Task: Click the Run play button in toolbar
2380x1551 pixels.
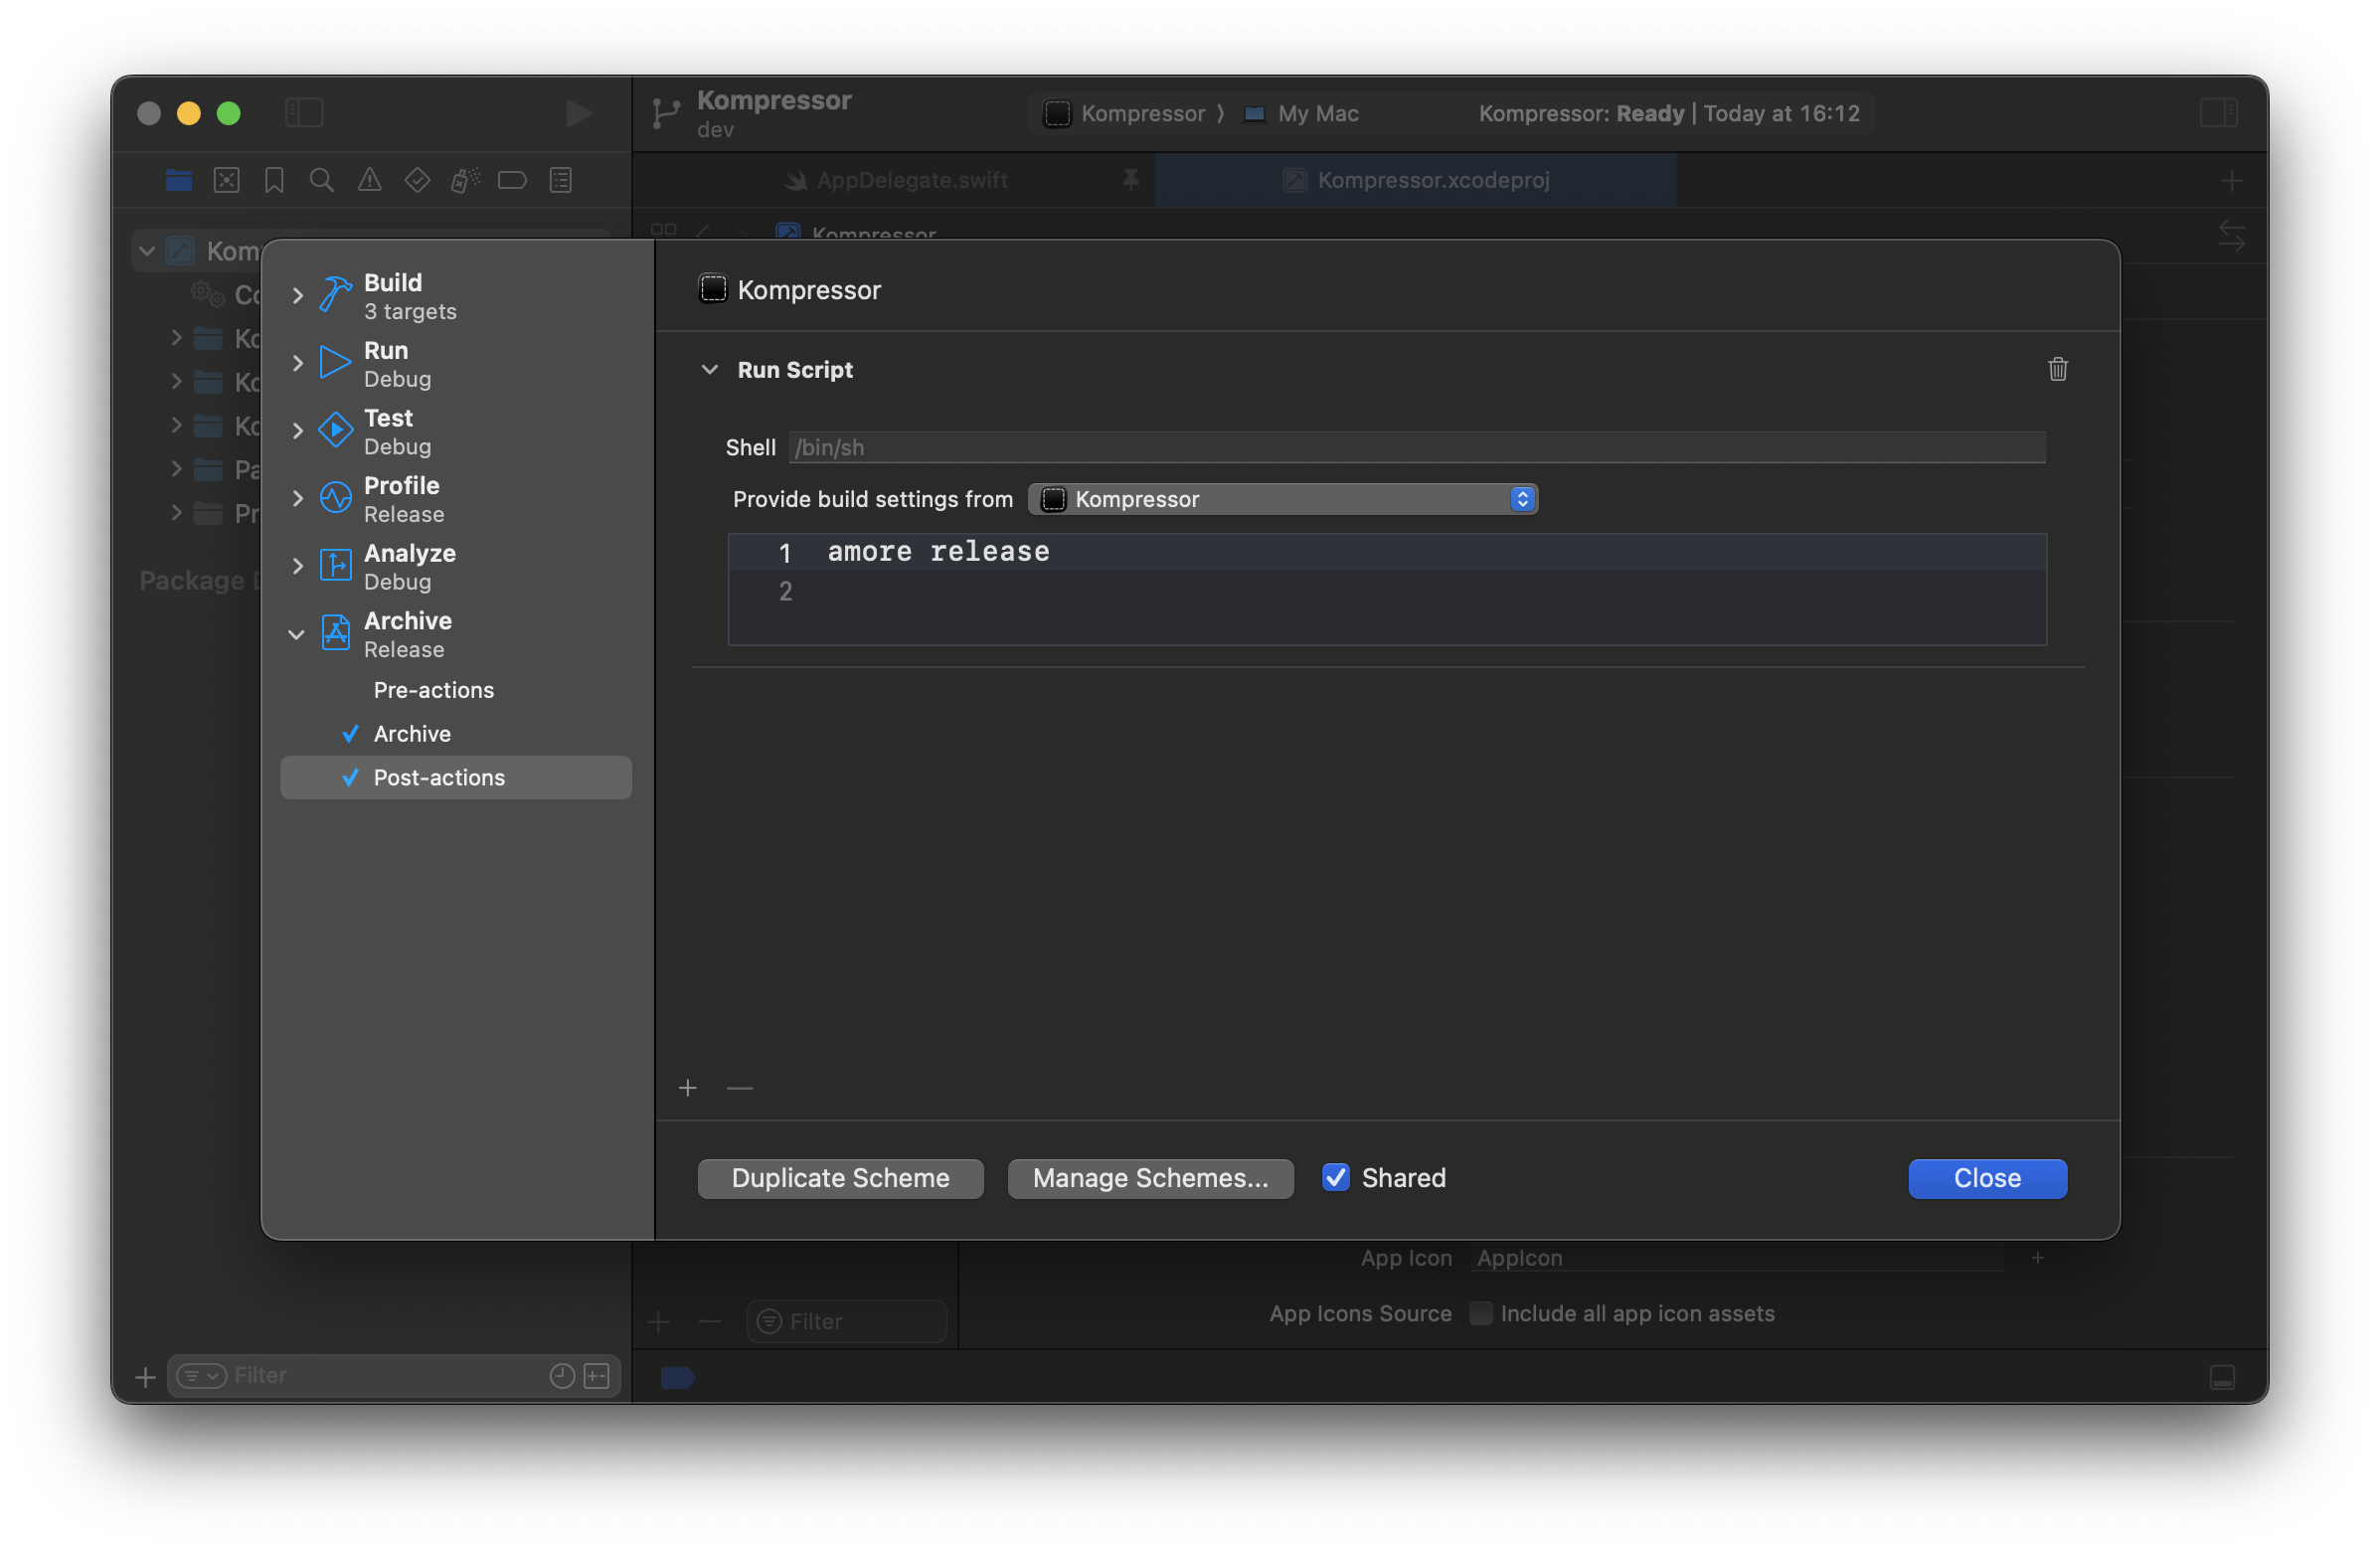Action: tap(578, 113)
